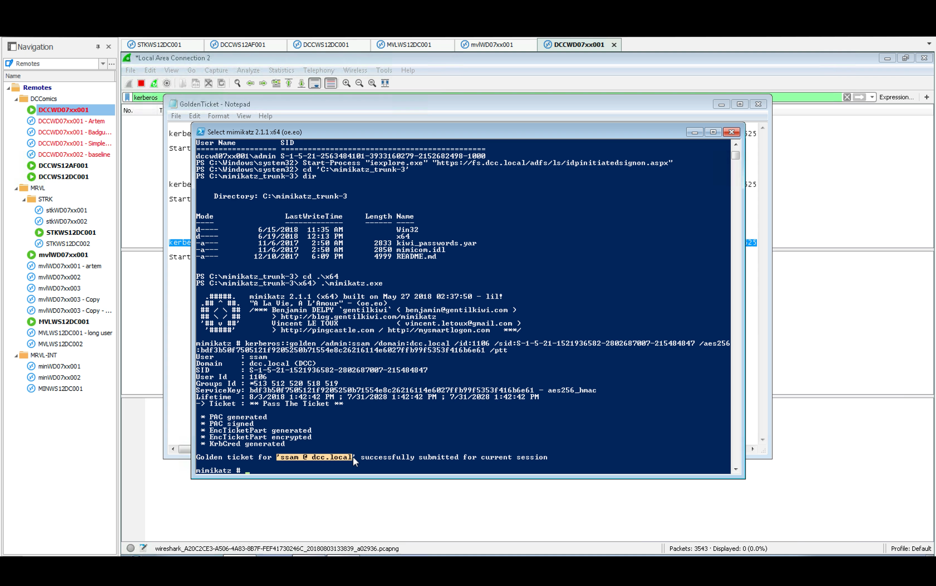The height and width of the screenshot is (586, 936).
Task: Zoom out on the Wireshark text
Action: [x=359, y=84]
